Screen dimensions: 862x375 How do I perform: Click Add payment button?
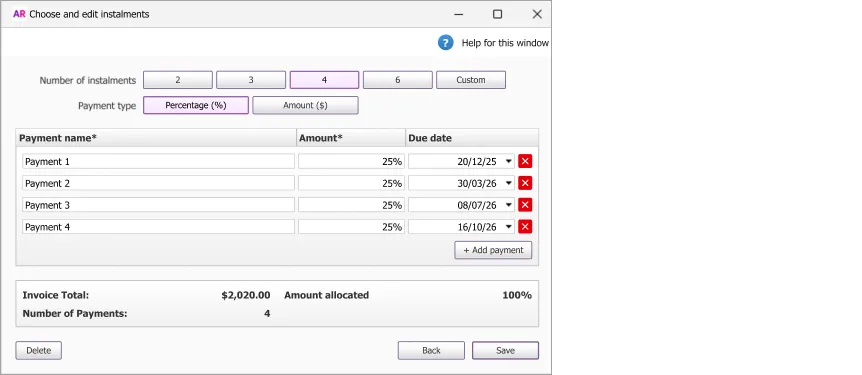click(493, 250)
